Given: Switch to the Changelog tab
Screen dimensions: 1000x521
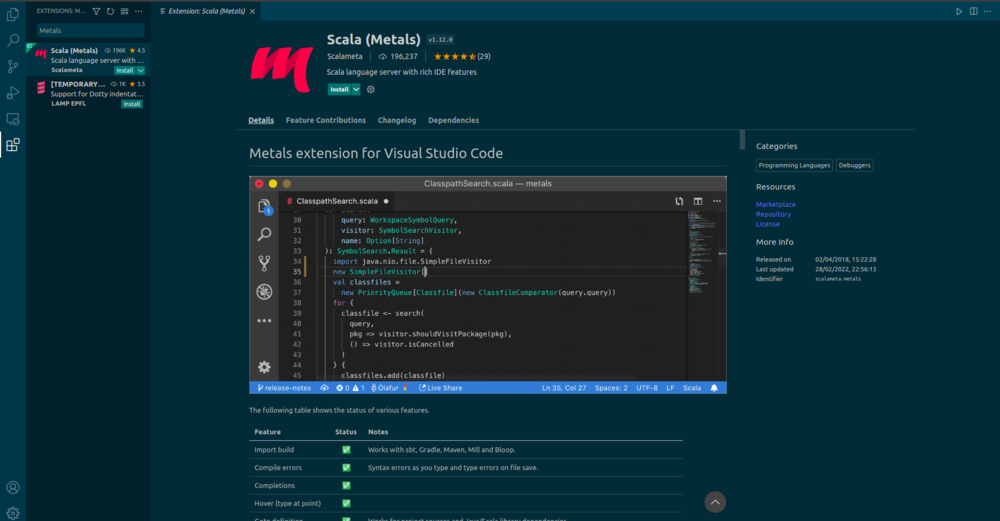Looking at the screenshot, I should (x=397, y=120).
